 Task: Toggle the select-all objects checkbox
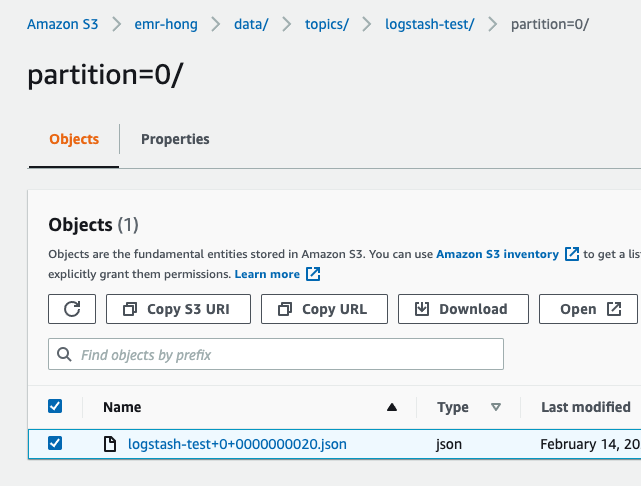tap(55, 406)
